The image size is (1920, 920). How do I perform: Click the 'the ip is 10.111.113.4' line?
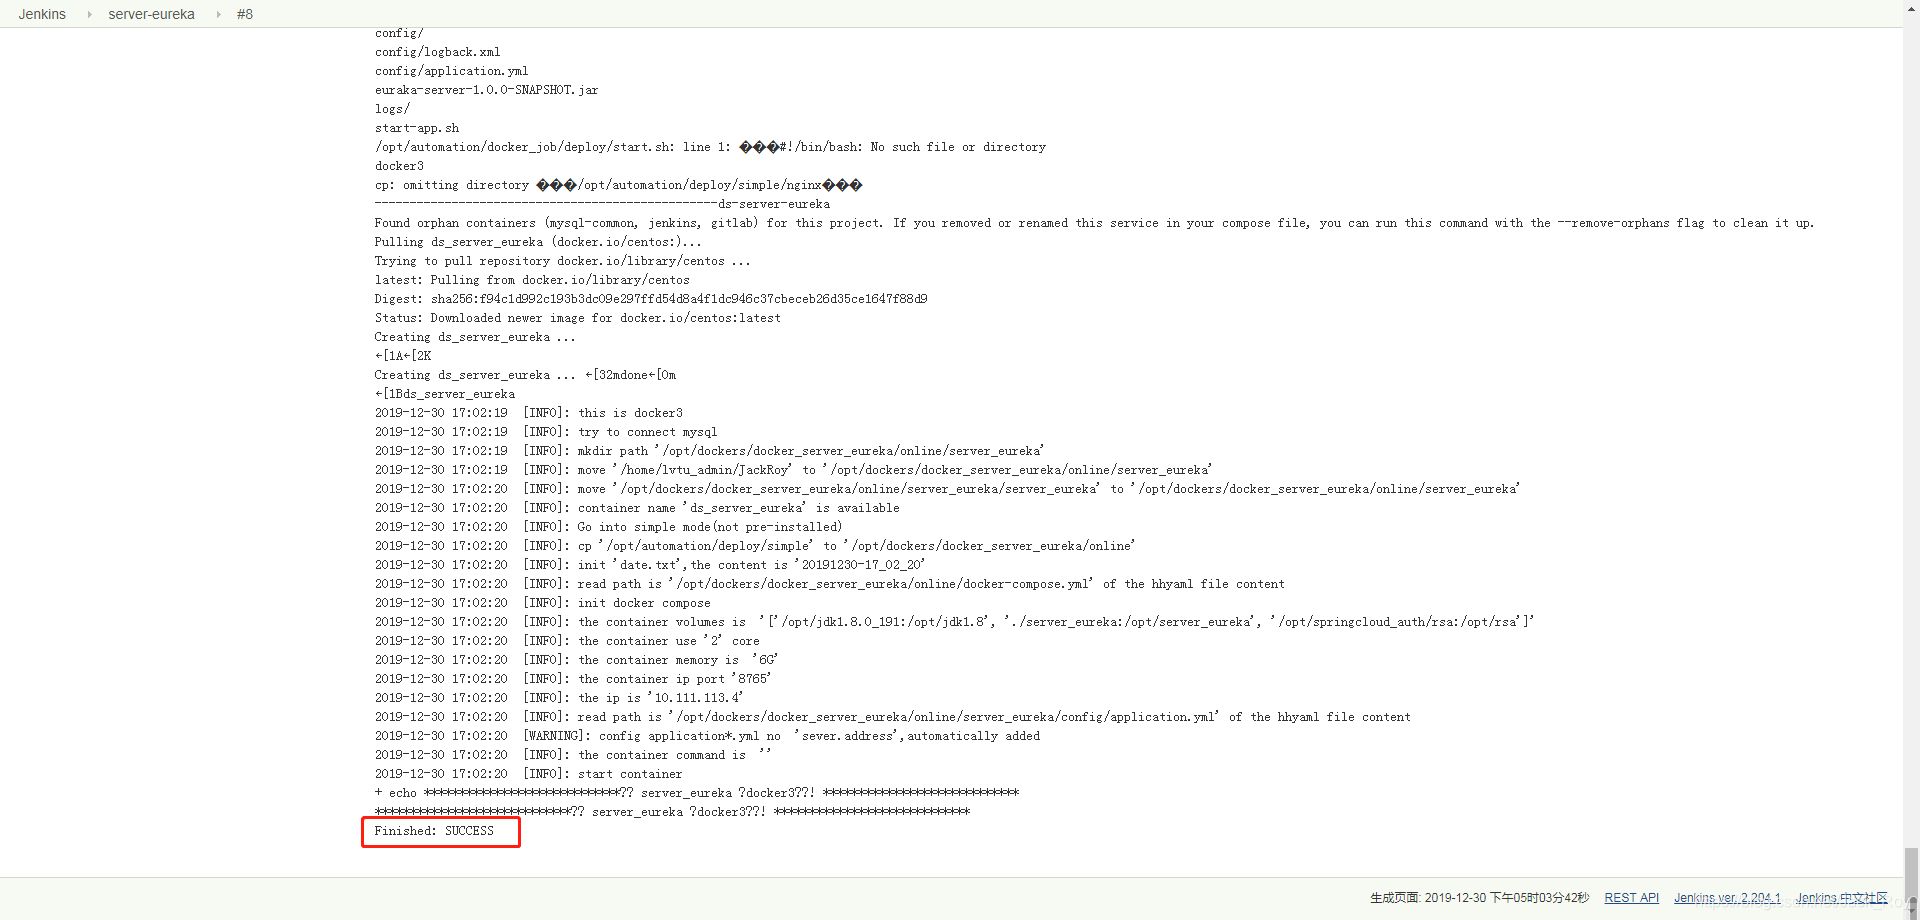(559, 698)
